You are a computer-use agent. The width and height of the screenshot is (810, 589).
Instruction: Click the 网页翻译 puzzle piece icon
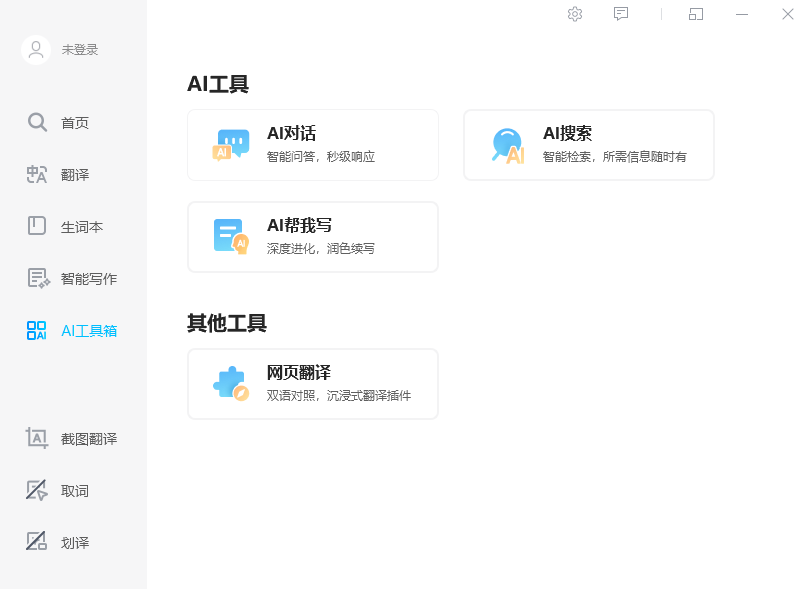click(231, 384)
